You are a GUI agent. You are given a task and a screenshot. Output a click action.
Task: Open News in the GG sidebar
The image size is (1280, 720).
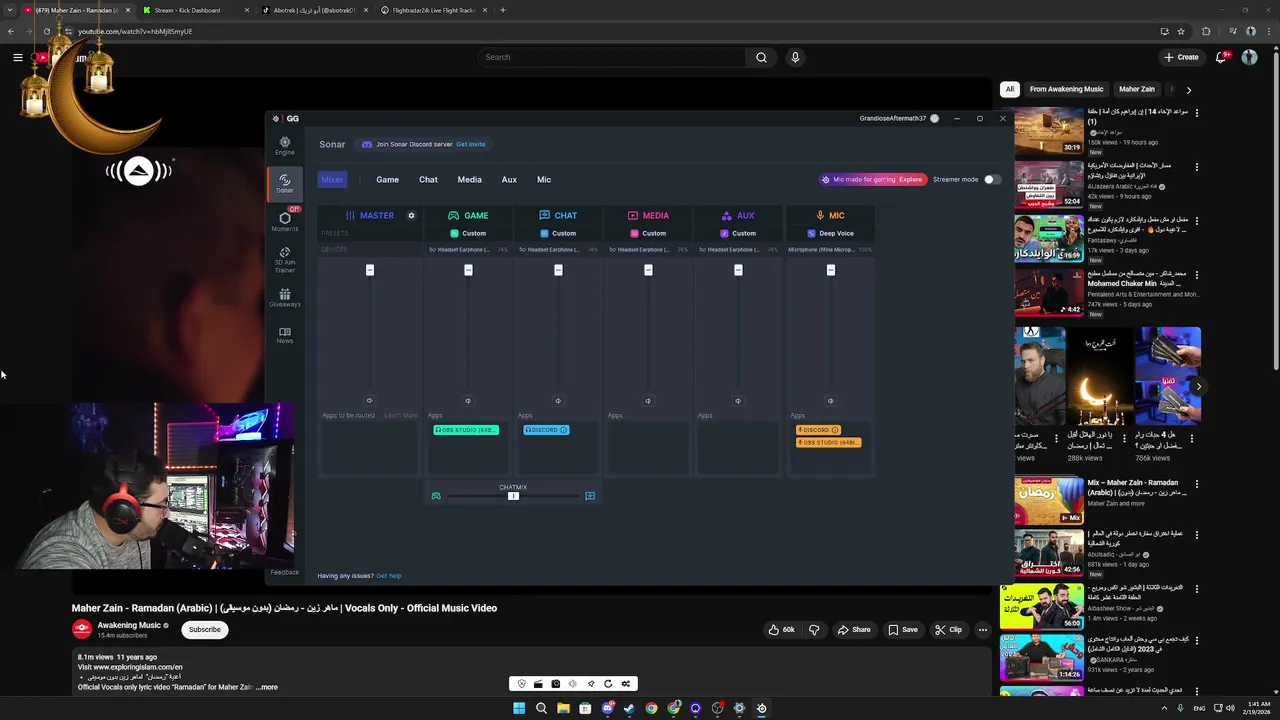tap(285, 335)
